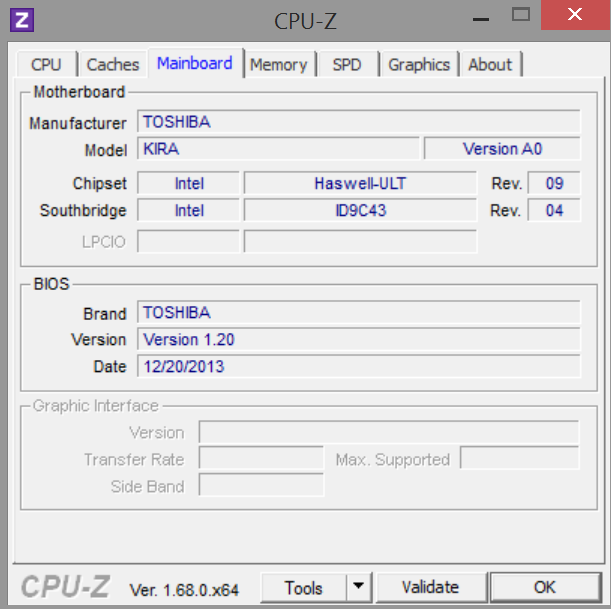Click the BIOS Version 1.20 field
Viewport: 611px width, 609px height.
(x=358, y=339)
